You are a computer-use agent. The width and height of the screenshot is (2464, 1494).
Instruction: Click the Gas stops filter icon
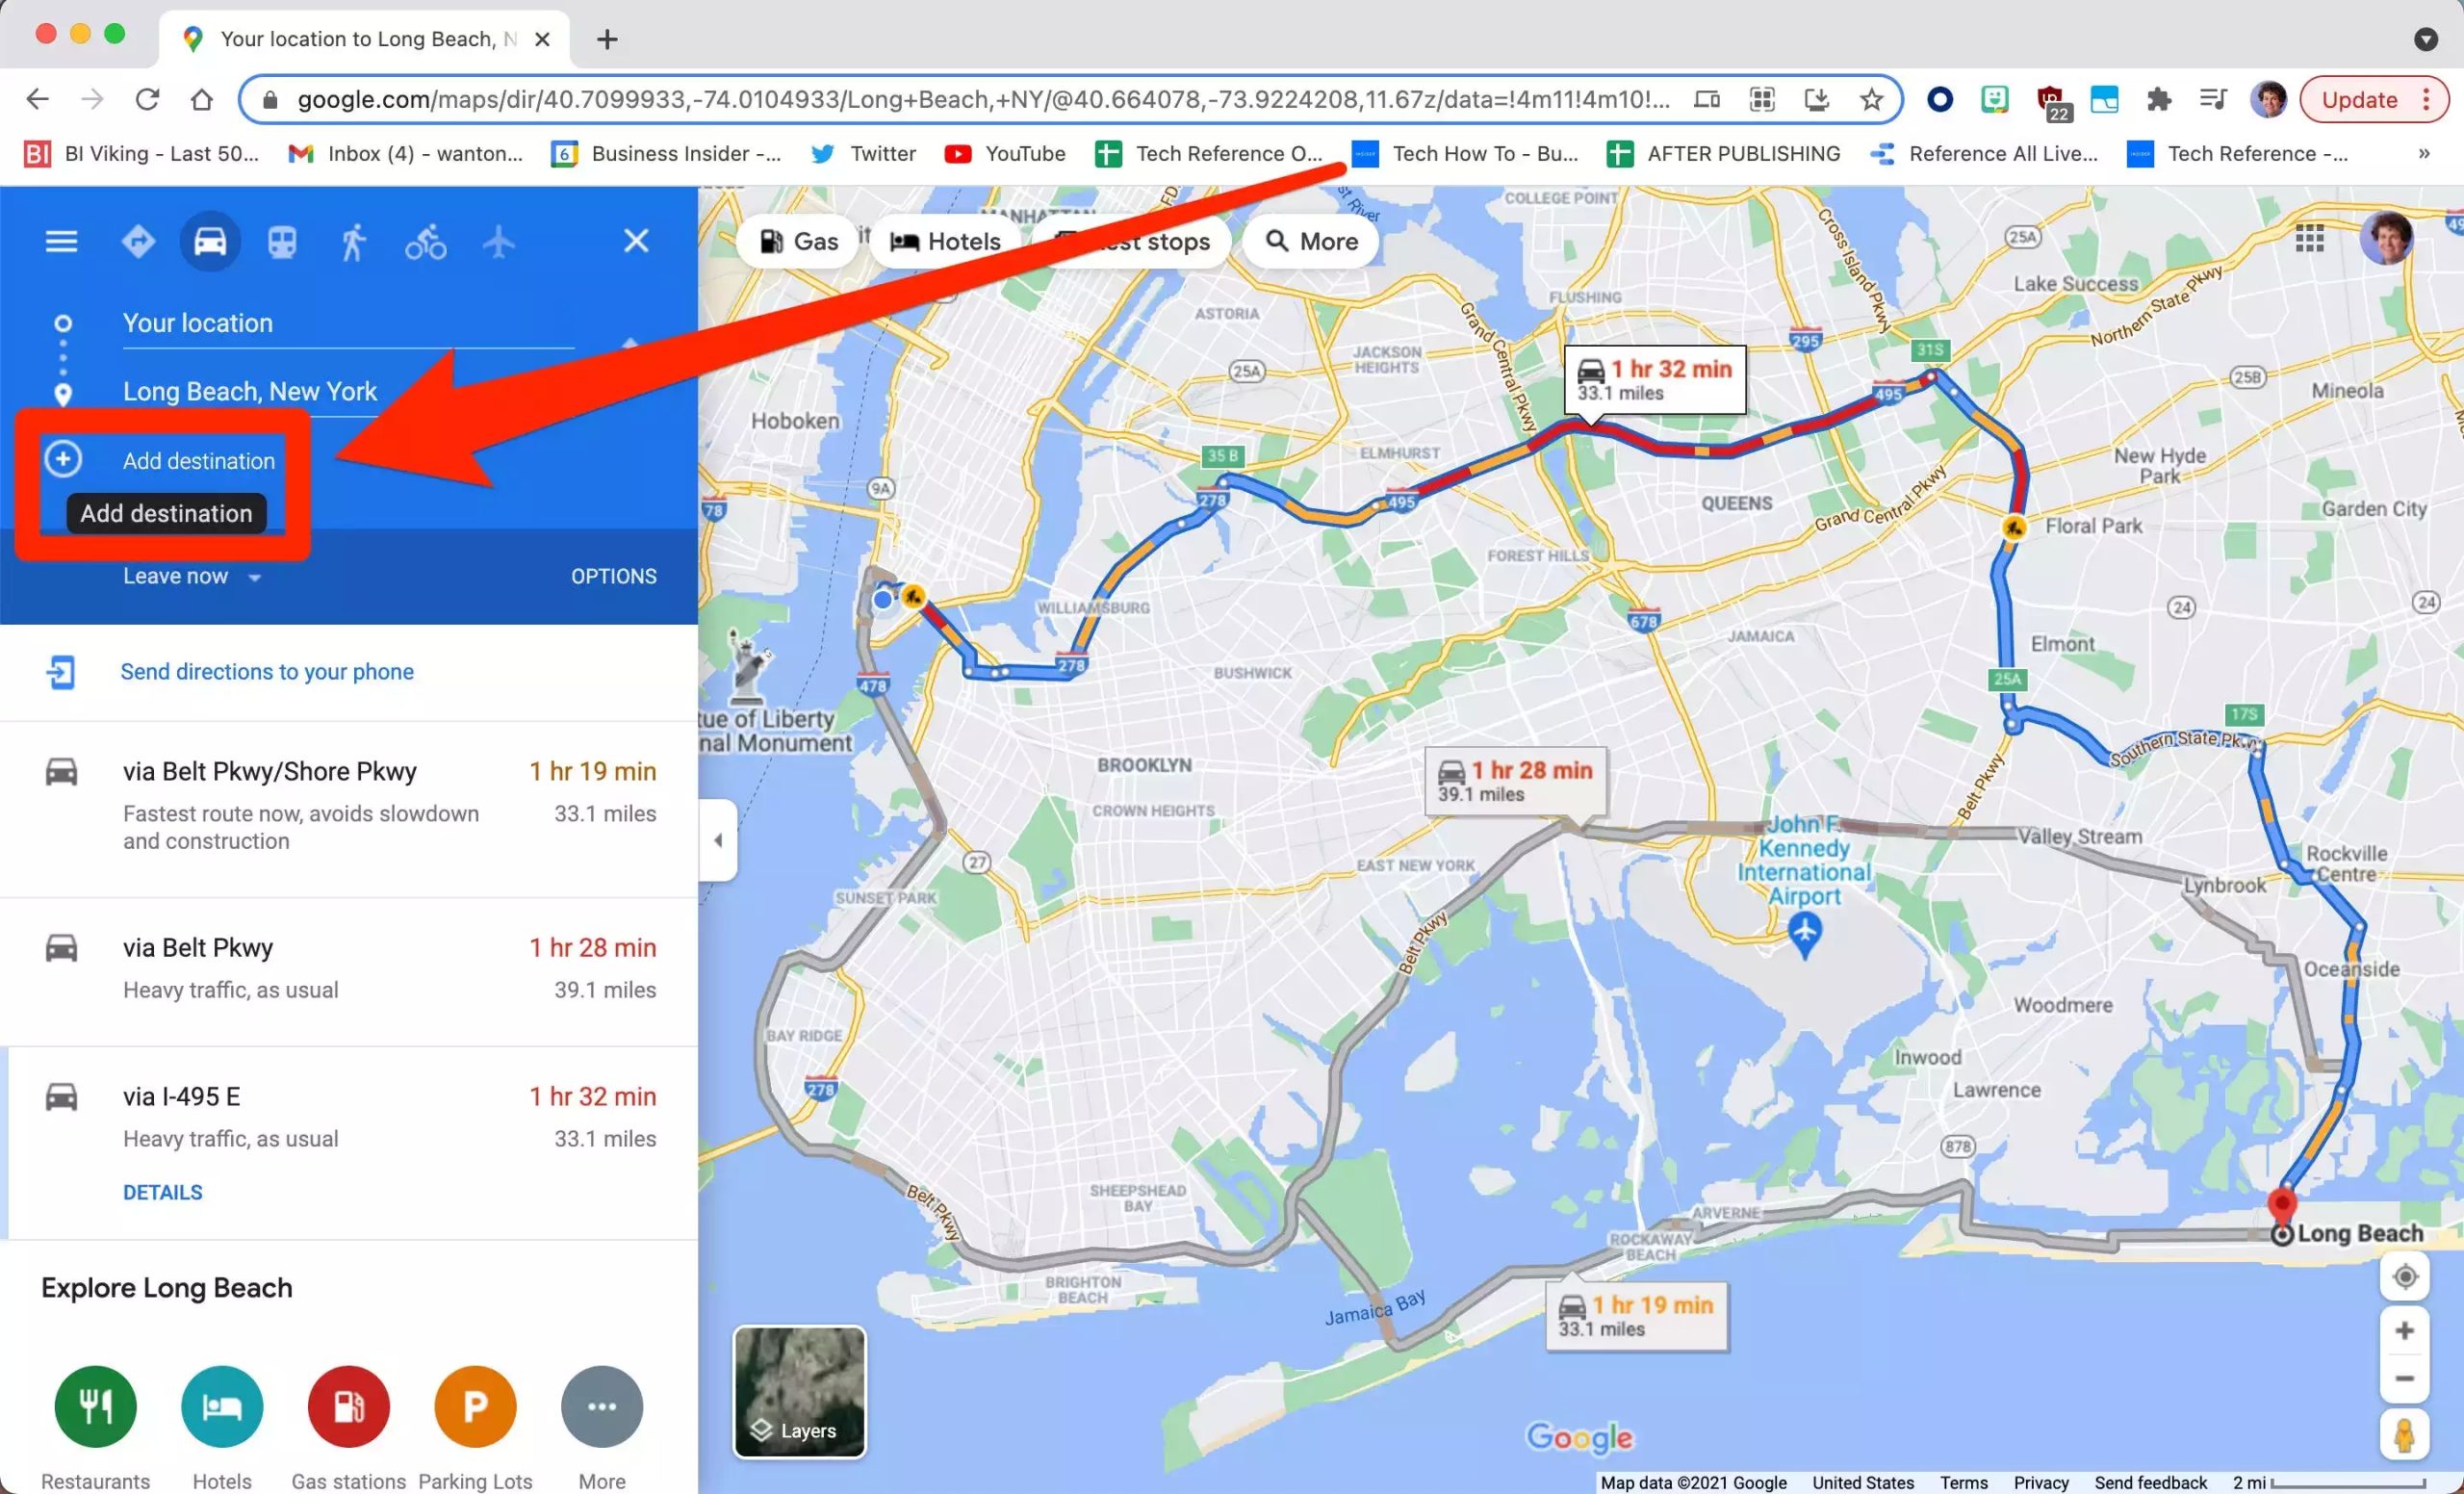point(801,241)
